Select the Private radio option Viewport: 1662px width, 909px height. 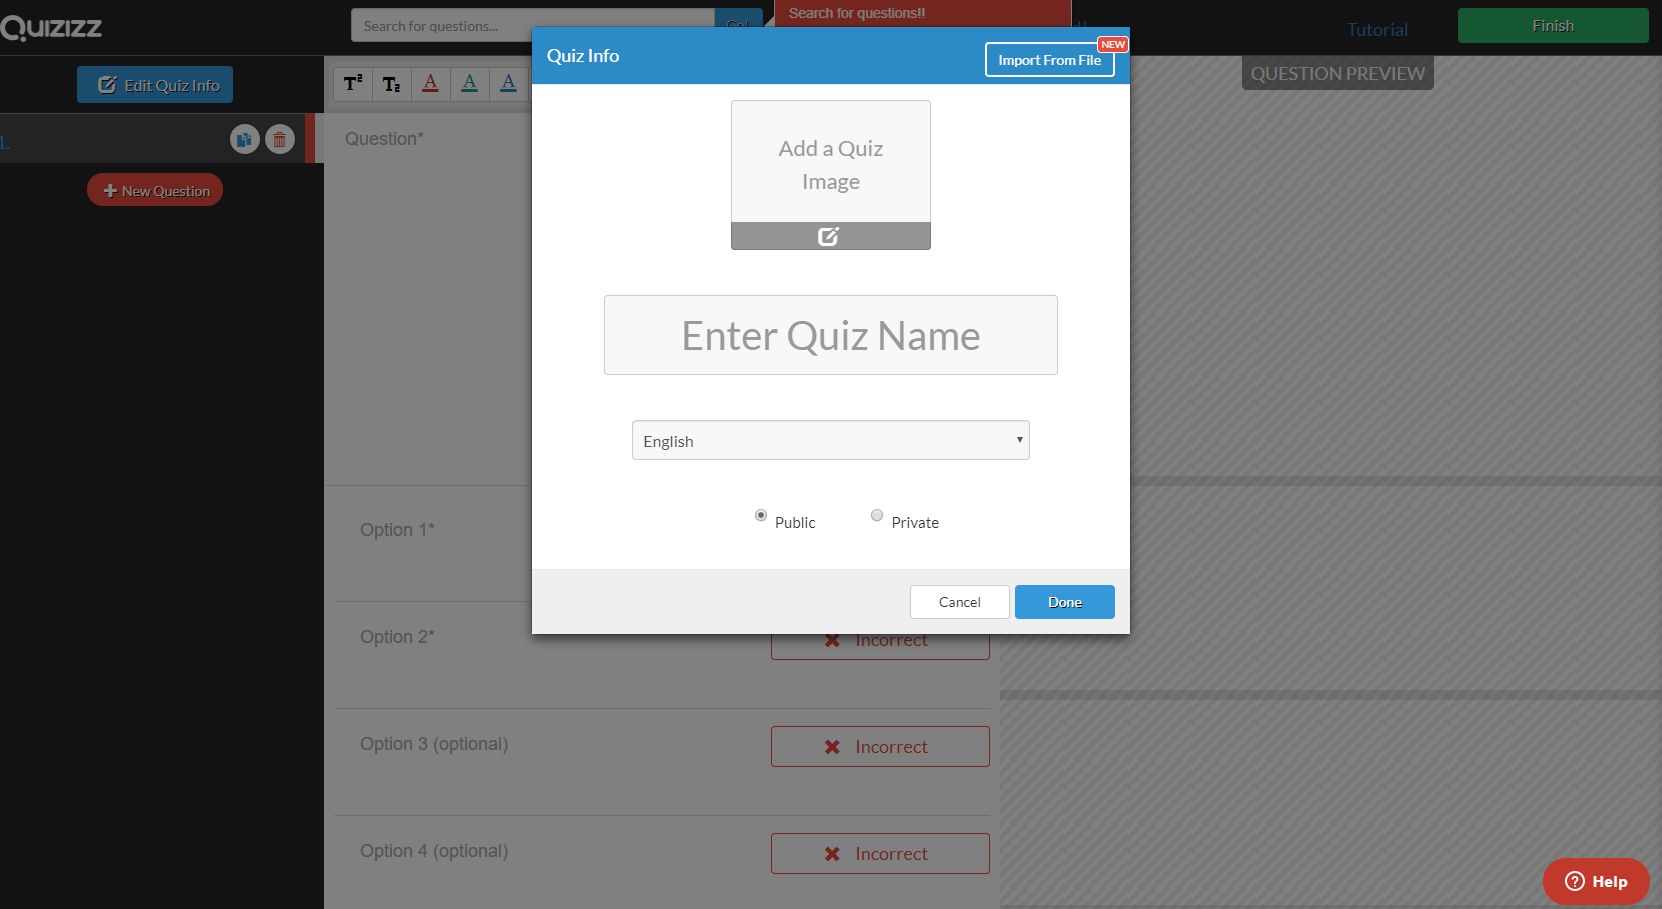(877, 516)
